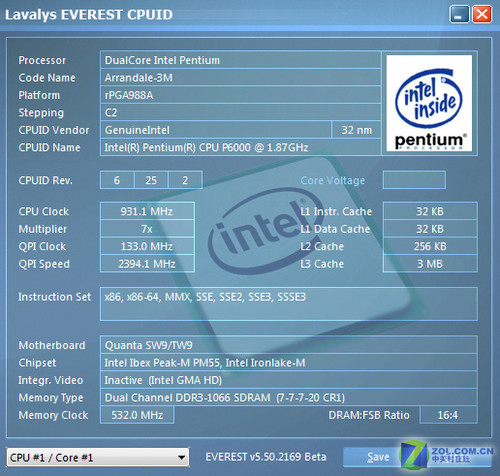The height and width of the screenshot is (476, 500).
Task: Click the 256 KB L2 Cache value
Action: 430,246
